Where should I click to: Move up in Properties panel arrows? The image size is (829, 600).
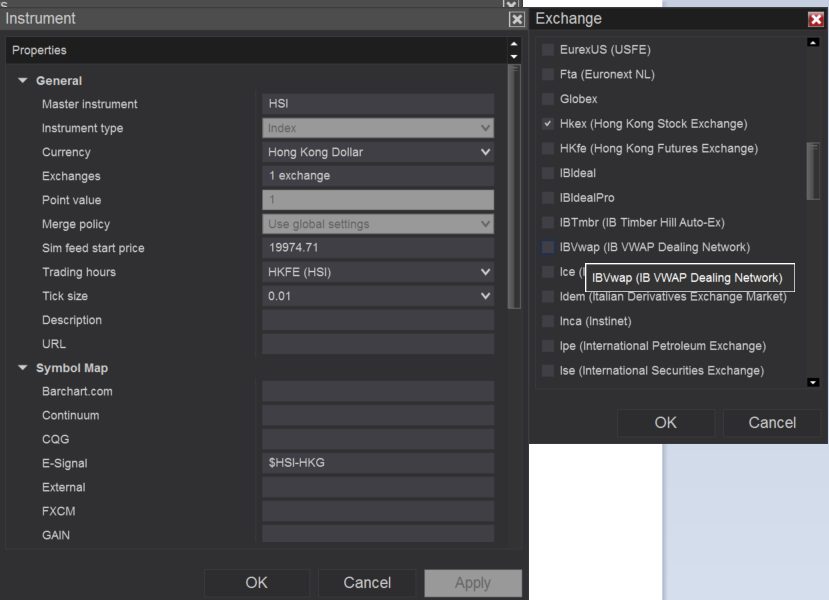click(x=514, y=44)
